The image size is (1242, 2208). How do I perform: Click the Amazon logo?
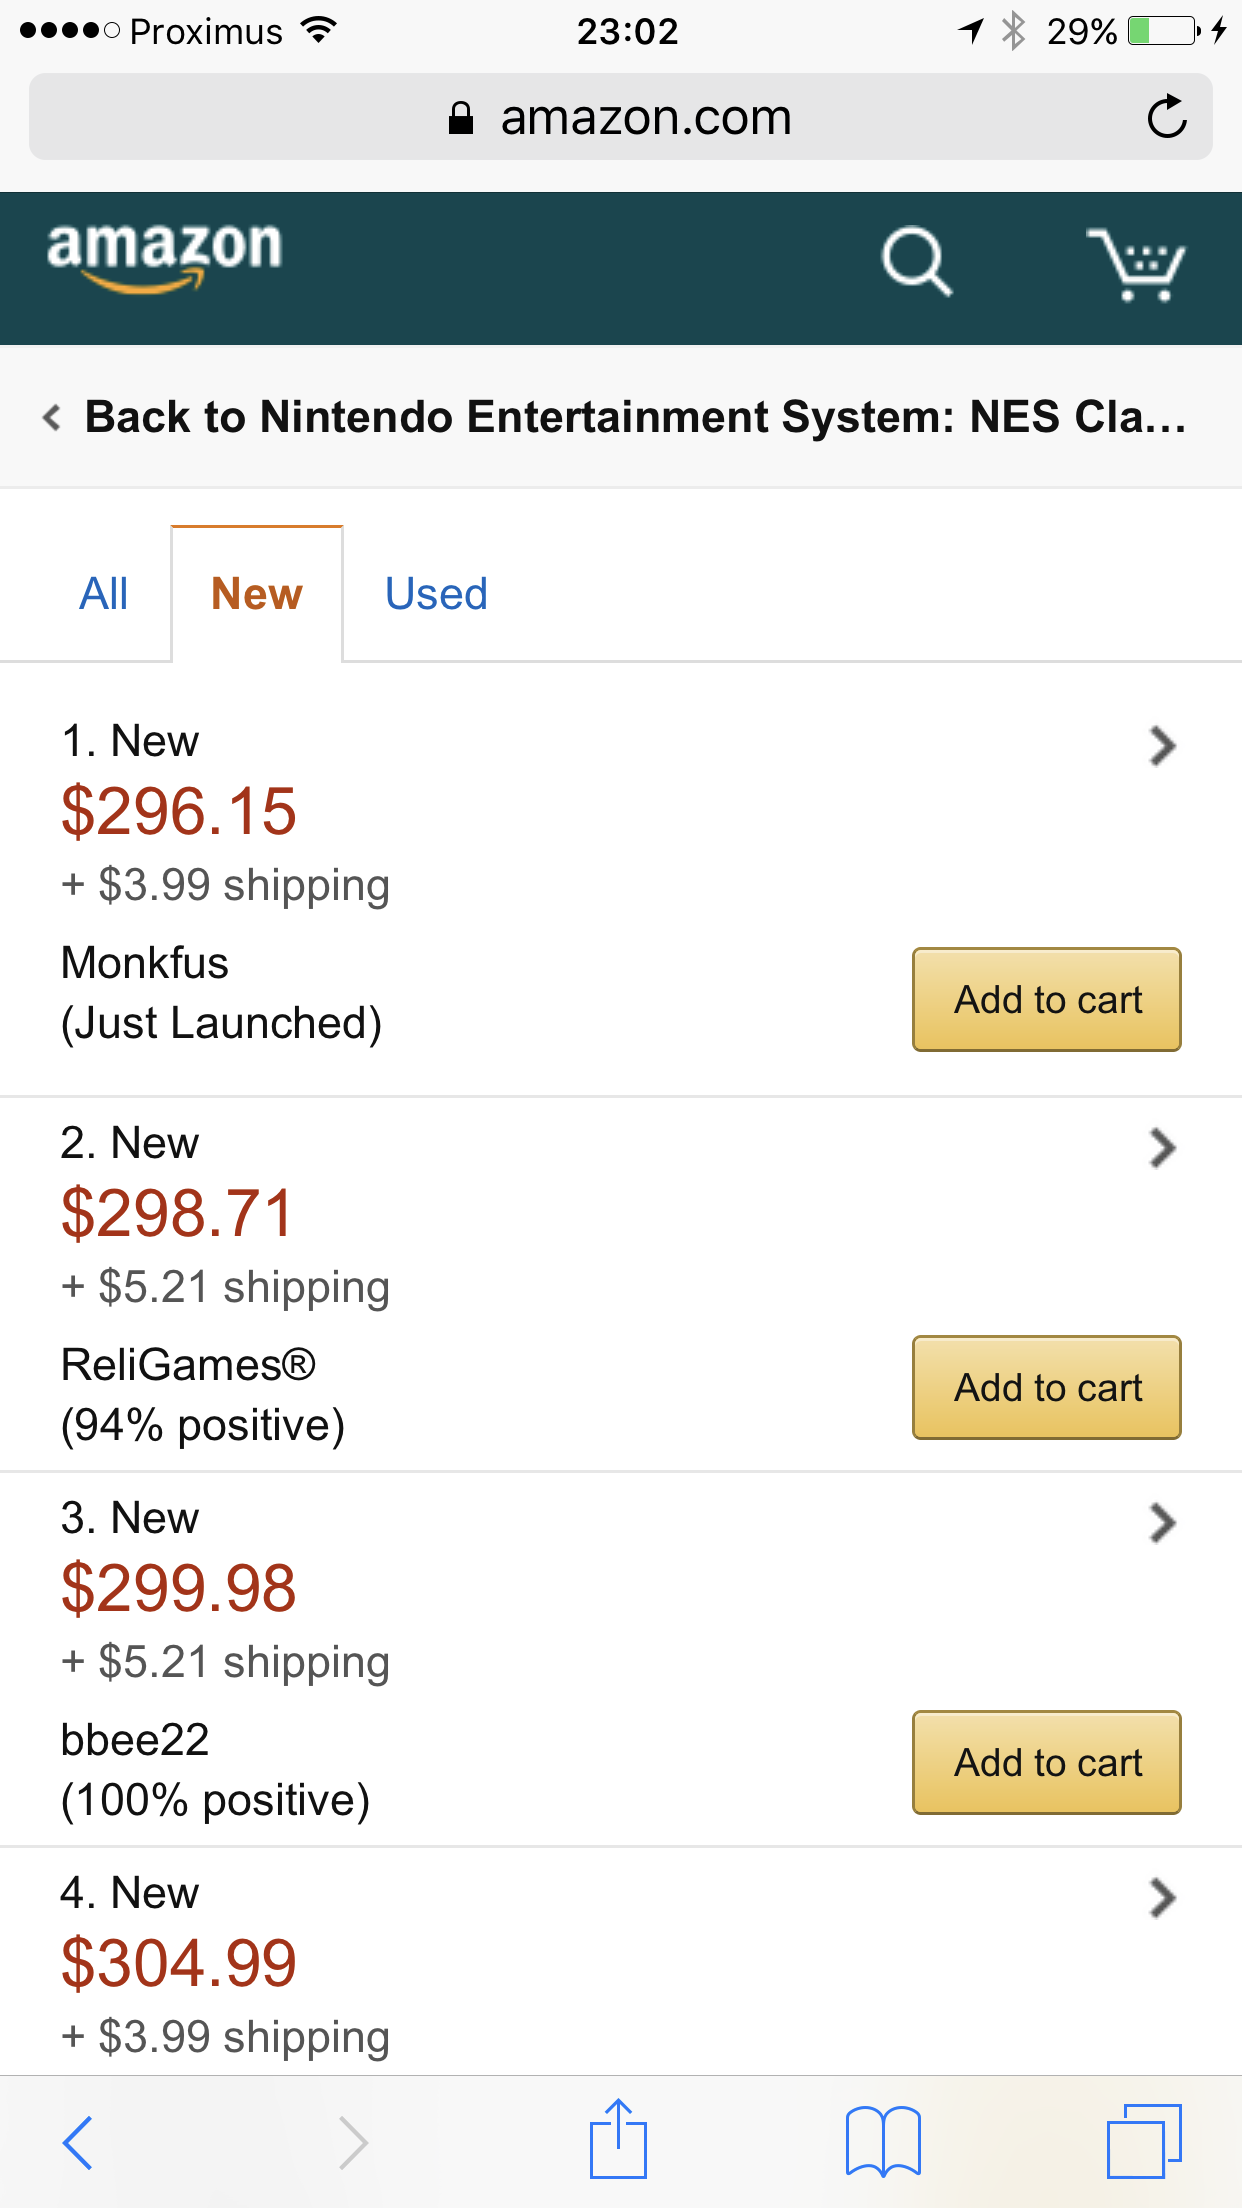click(x=165, y=255)
